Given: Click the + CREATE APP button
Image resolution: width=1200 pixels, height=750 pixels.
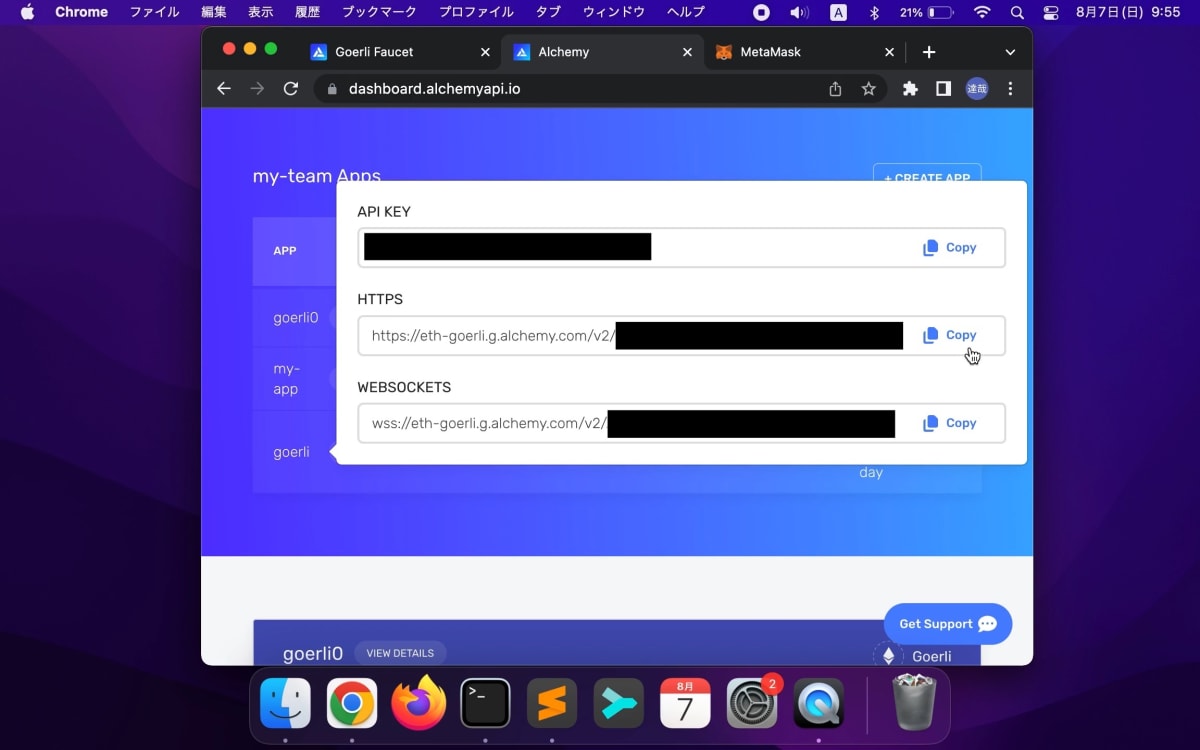Looking at the screenshot, I should 927,176.
